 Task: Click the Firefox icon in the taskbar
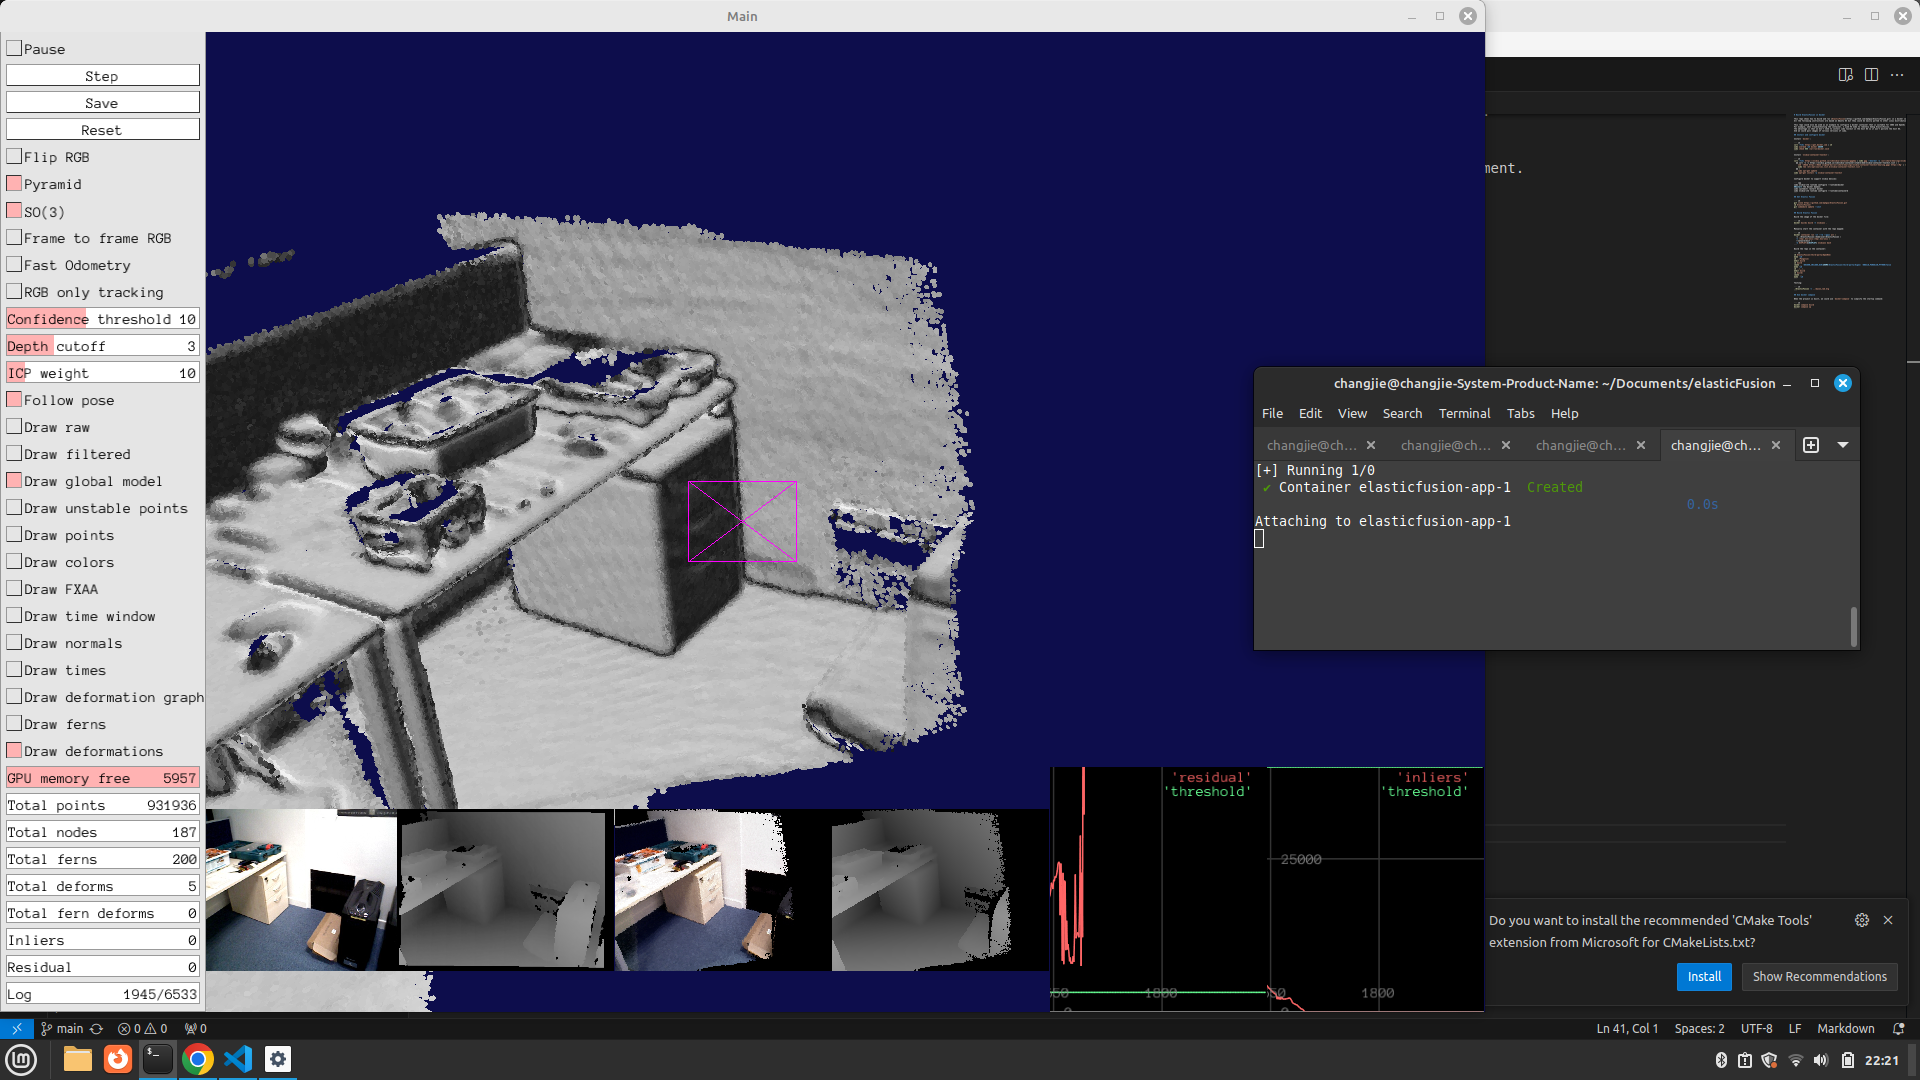118,1059
